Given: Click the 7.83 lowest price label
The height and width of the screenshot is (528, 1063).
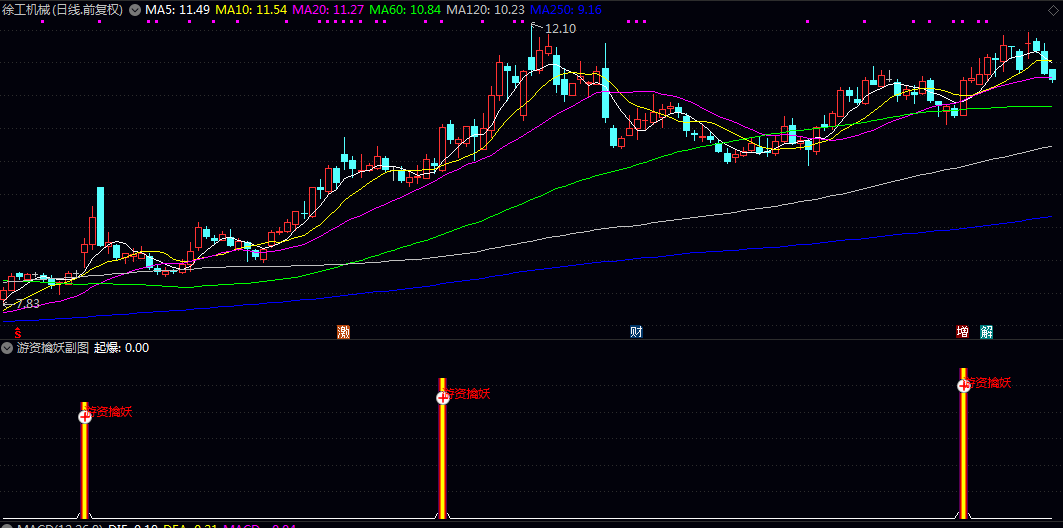Looking at the screenshot, I should point(25,303).
